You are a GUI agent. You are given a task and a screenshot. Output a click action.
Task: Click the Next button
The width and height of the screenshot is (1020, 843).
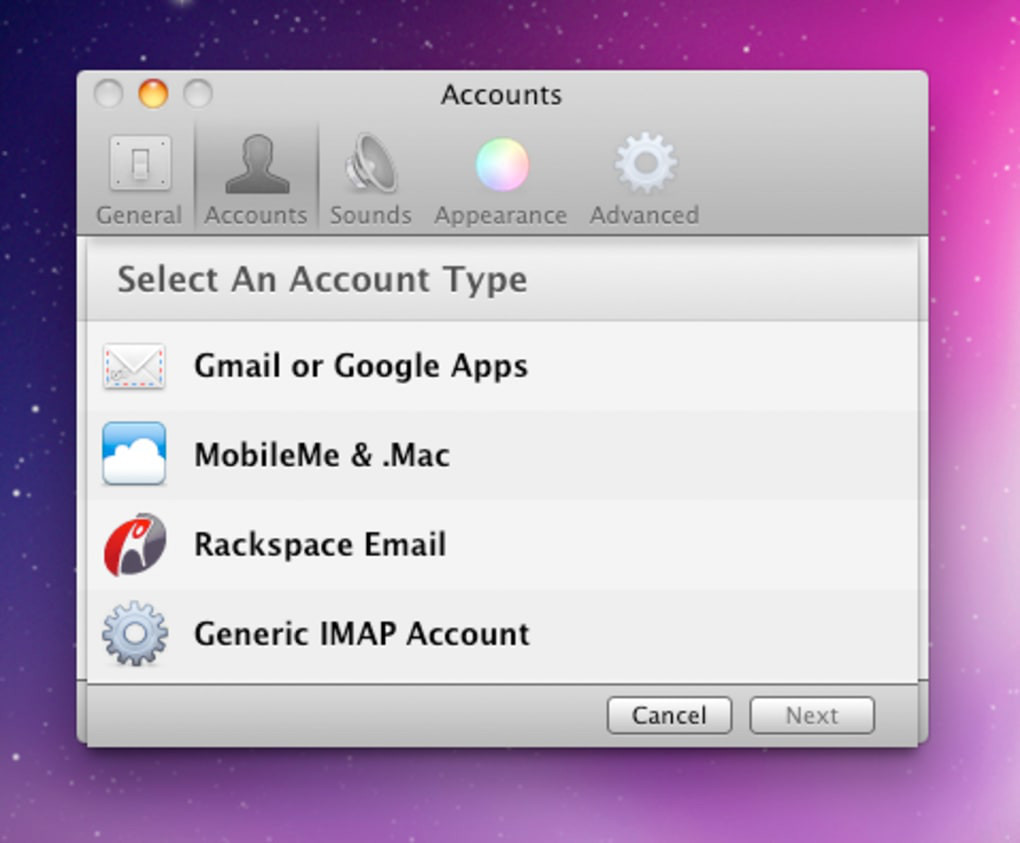812,716
